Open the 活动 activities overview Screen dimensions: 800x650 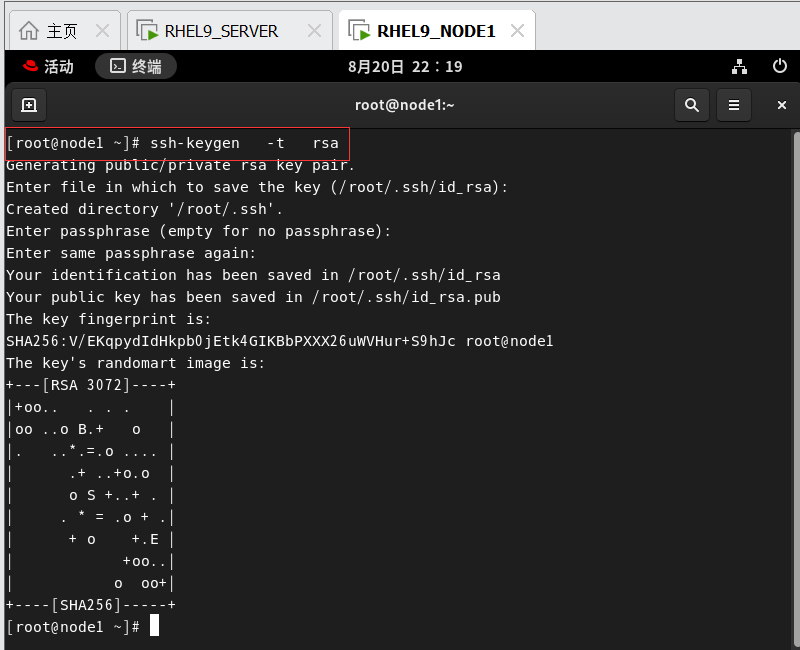48,66
